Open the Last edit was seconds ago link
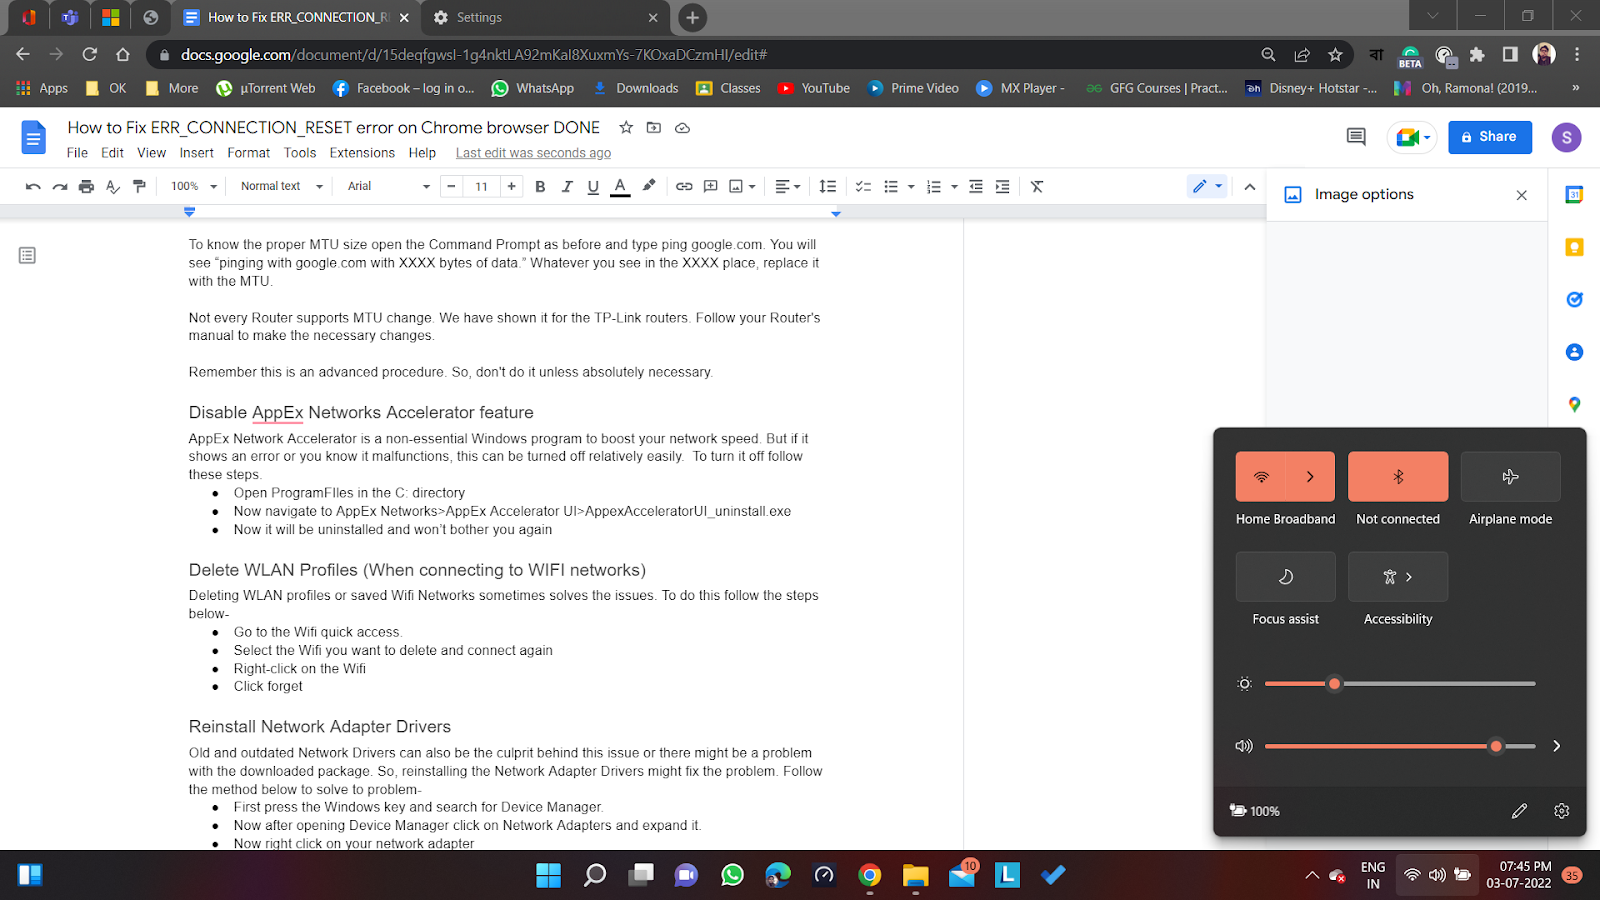The image size is (1600, 900). click(x=533, y=153)
